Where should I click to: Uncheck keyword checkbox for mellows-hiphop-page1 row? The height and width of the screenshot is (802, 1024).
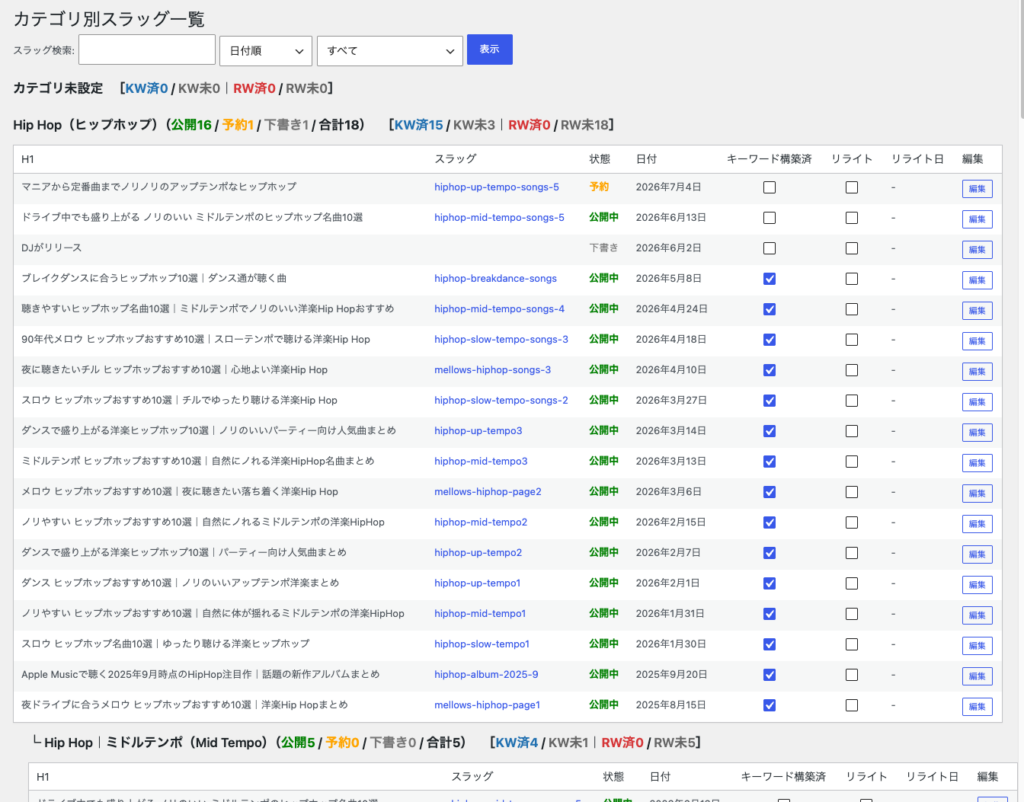(x=769, y=705)
